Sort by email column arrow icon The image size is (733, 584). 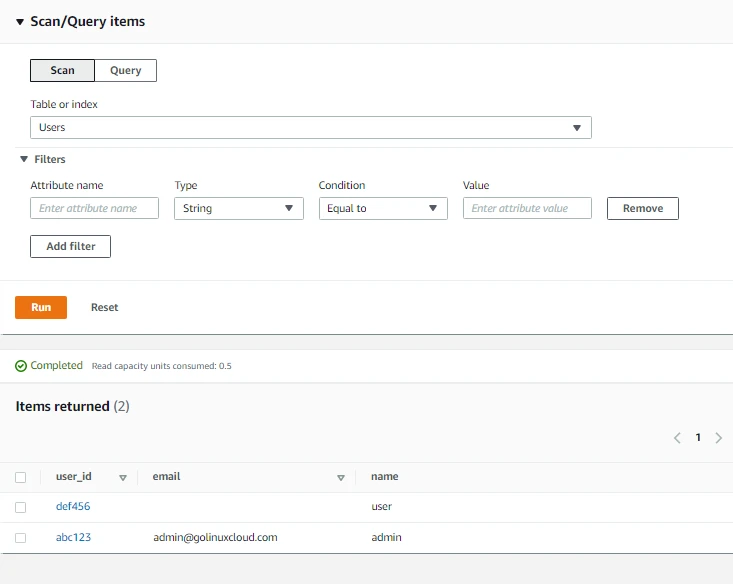click(x=341, y=478)
